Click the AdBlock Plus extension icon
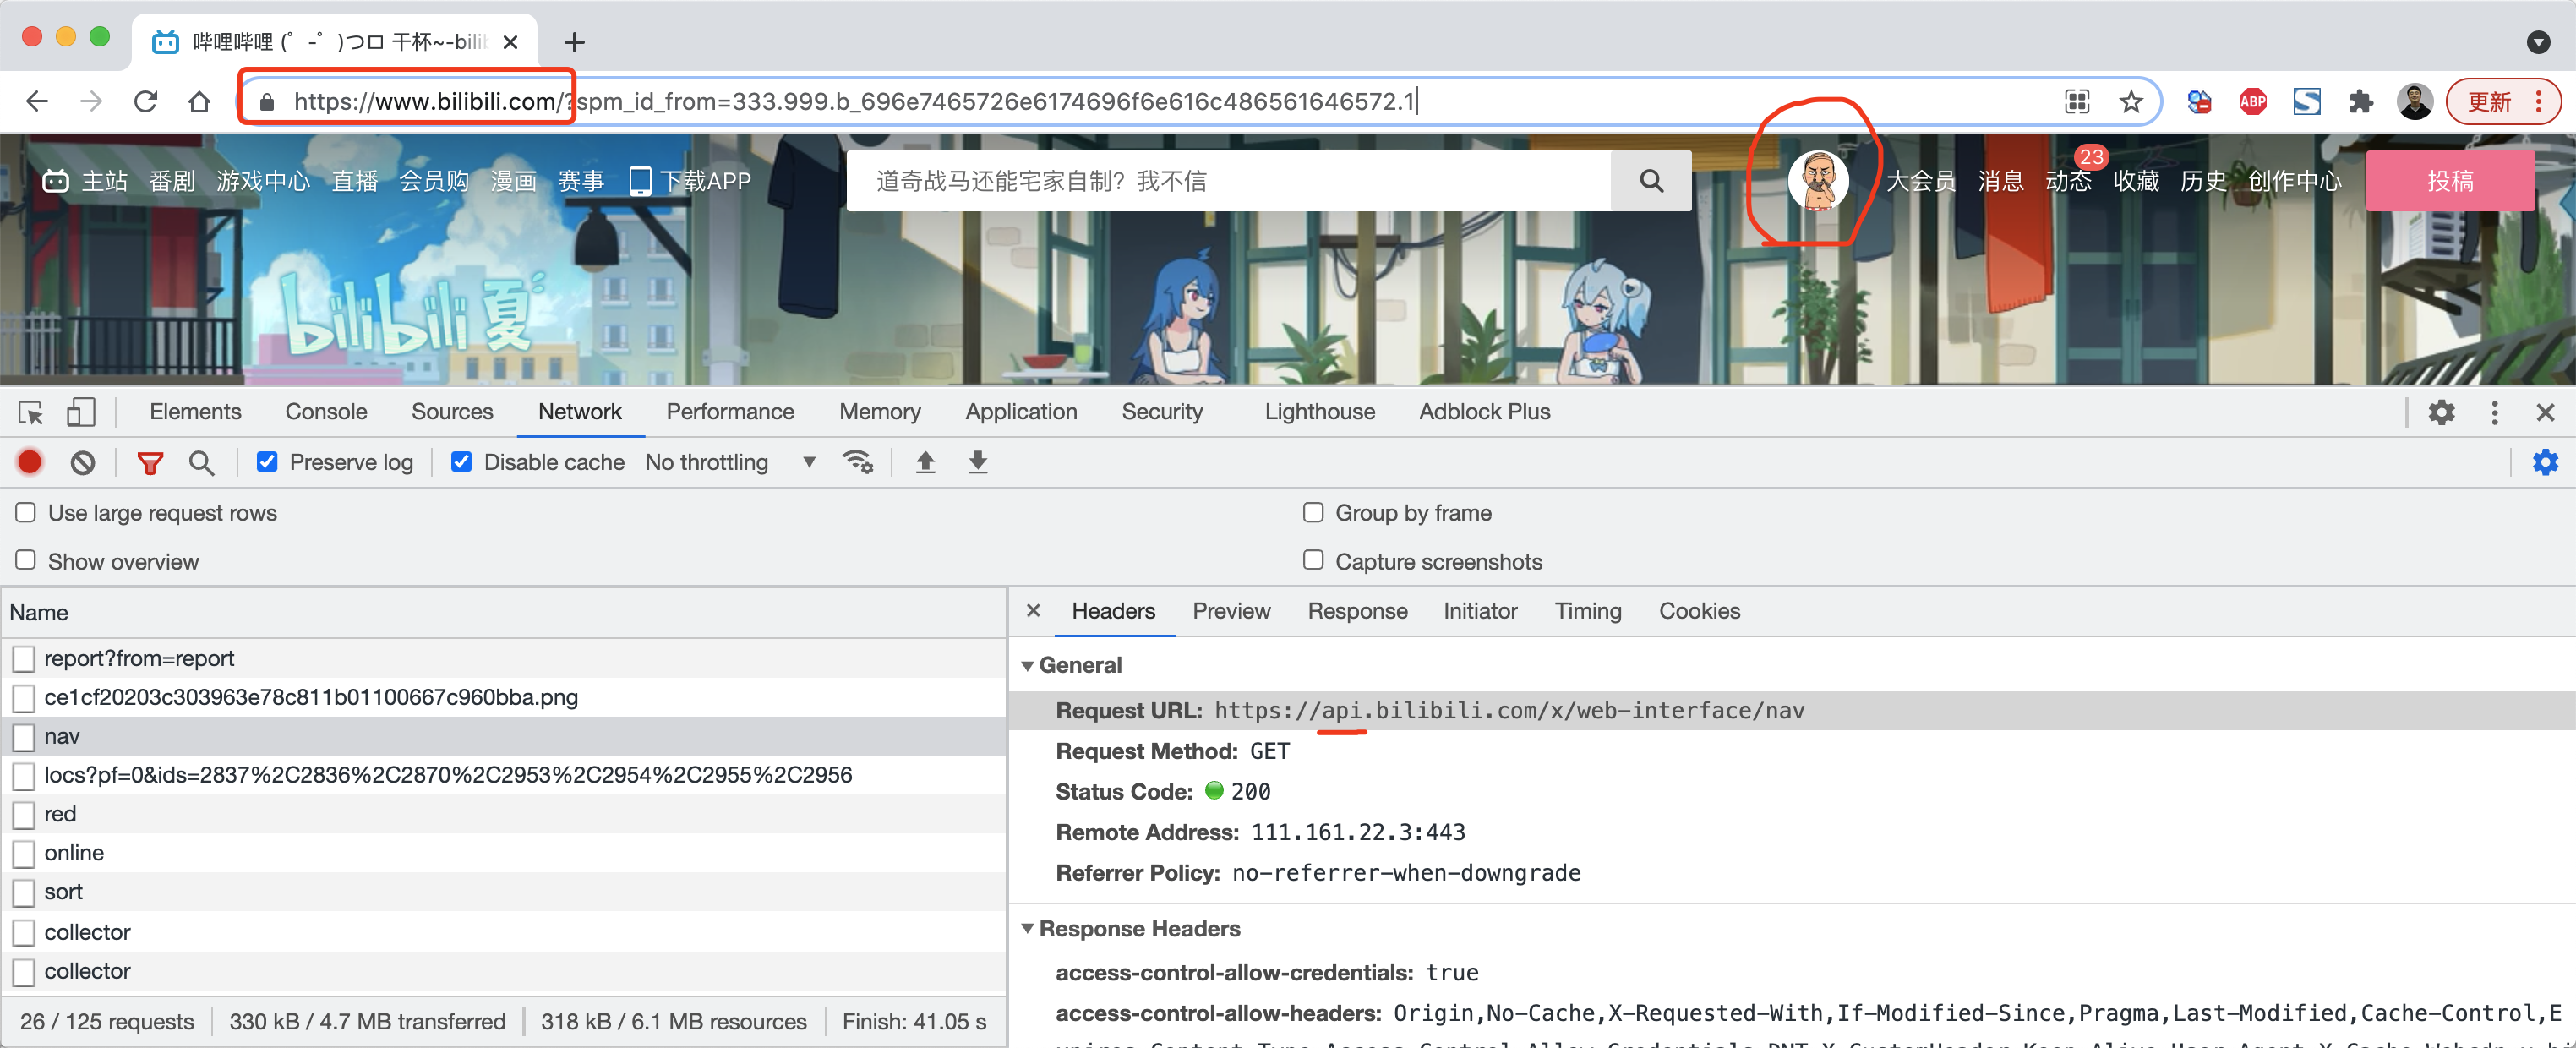 tap(2252, 101)
